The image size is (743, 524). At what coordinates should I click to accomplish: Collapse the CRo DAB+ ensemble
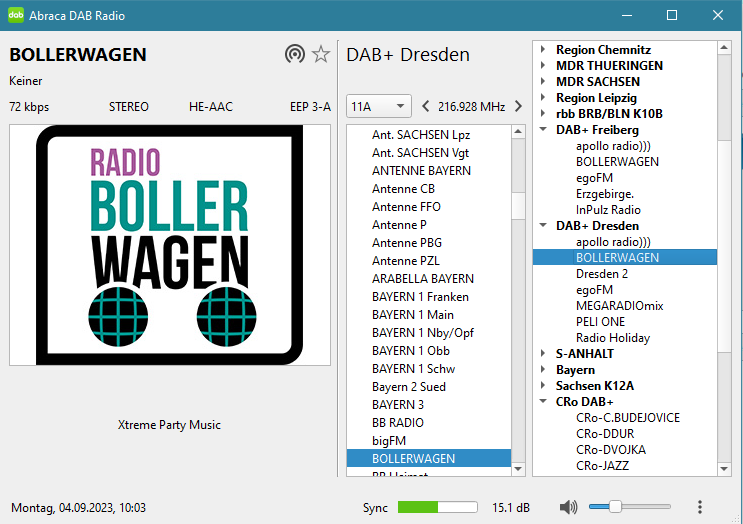[543, 402]
